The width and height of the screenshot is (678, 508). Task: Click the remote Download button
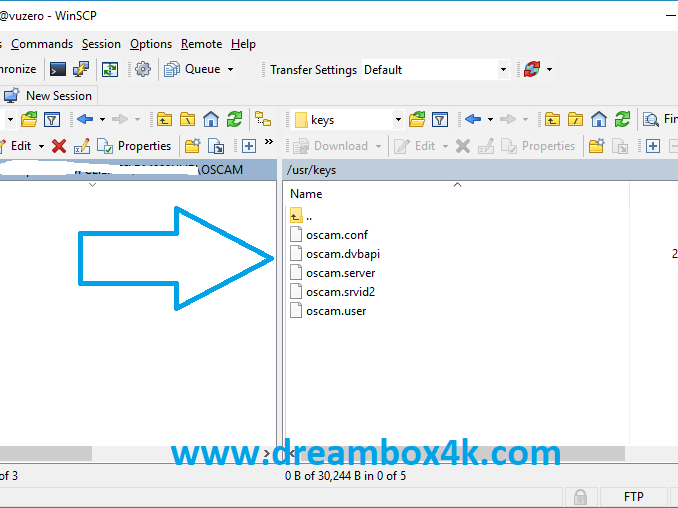331,146
